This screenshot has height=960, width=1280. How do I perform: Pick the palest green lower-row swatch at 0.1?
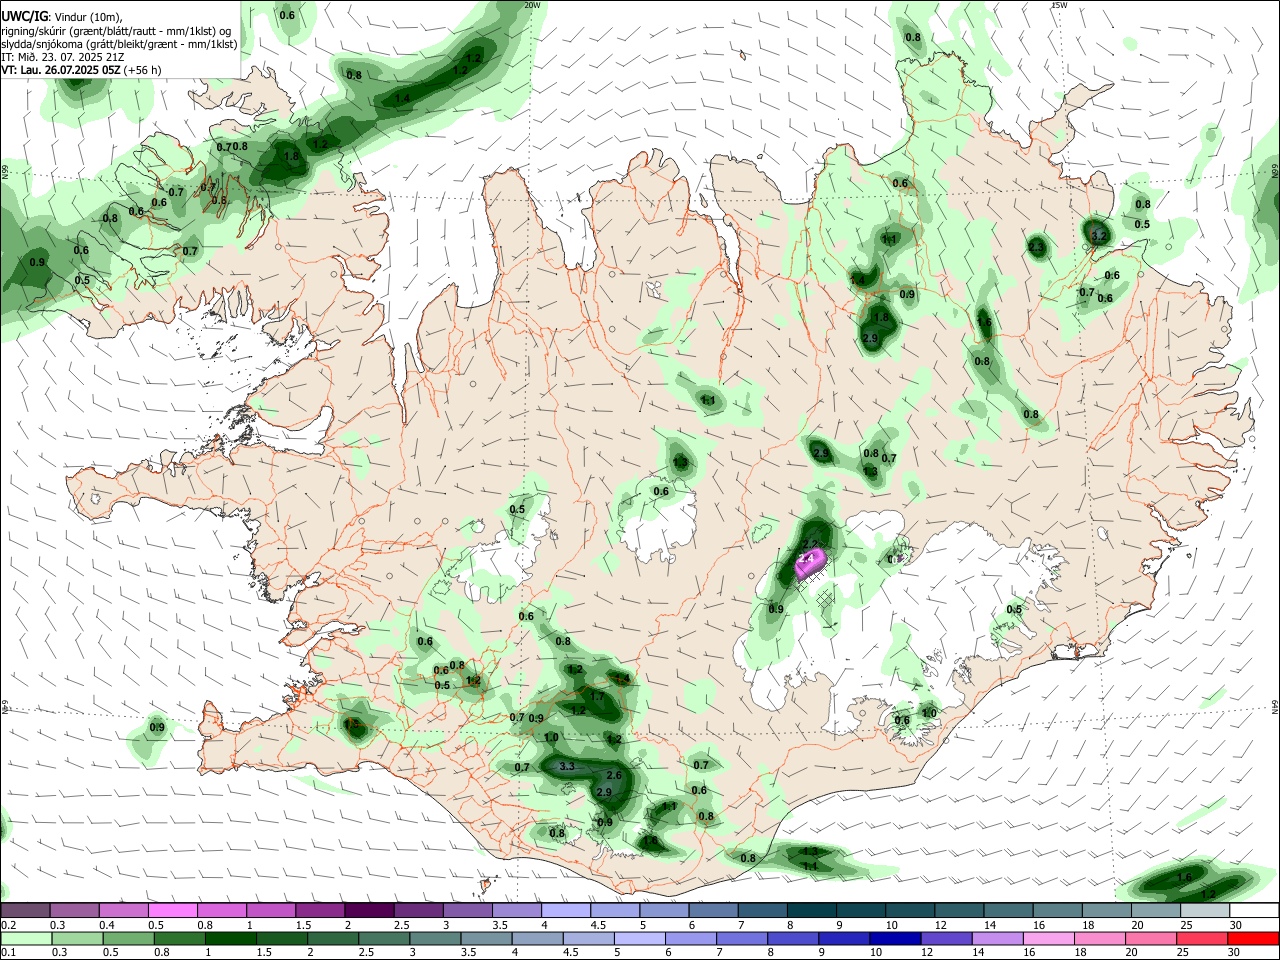[25, 938]
